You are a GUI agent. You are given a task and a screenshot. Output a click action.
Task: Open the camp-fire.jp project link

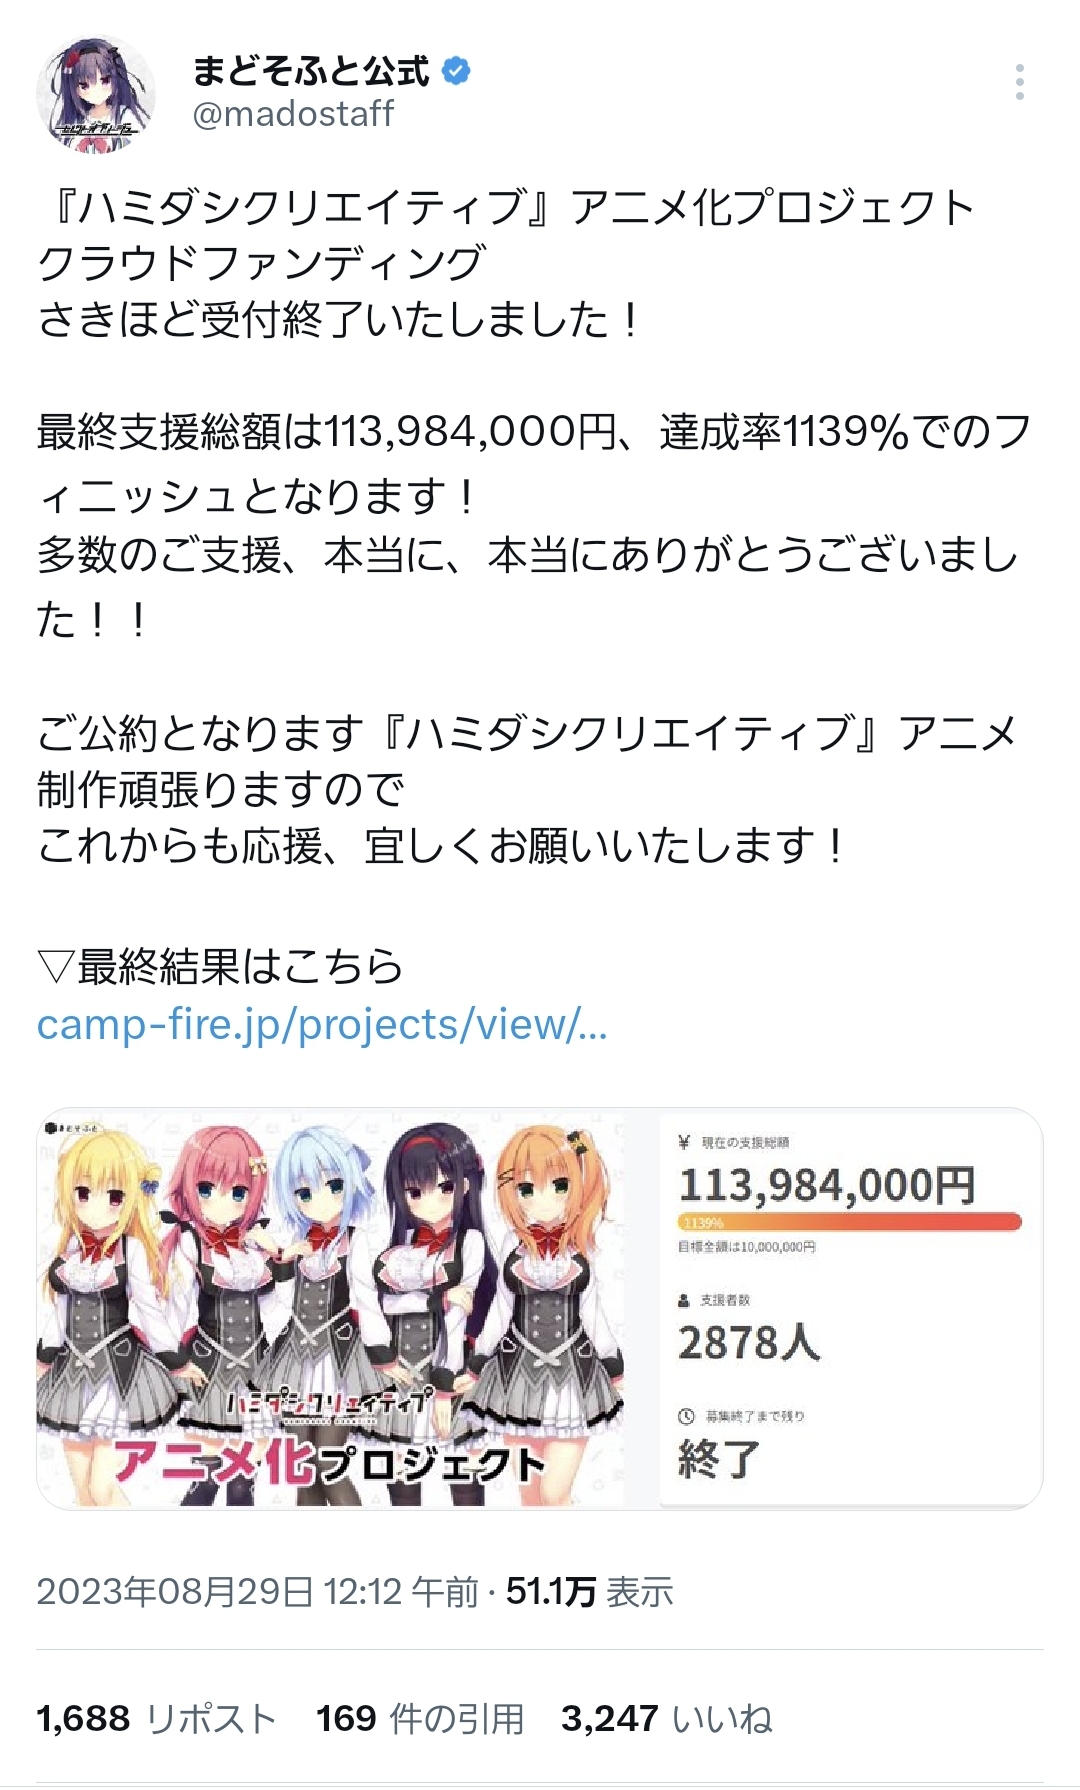click(x=322, y=1025)
